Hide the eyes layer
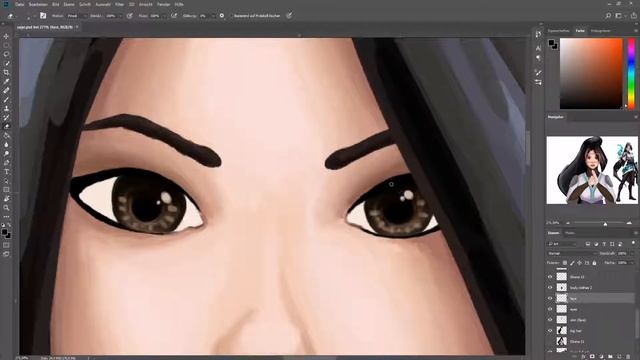This screenshot has width=640, height=360. click(550, 309)
